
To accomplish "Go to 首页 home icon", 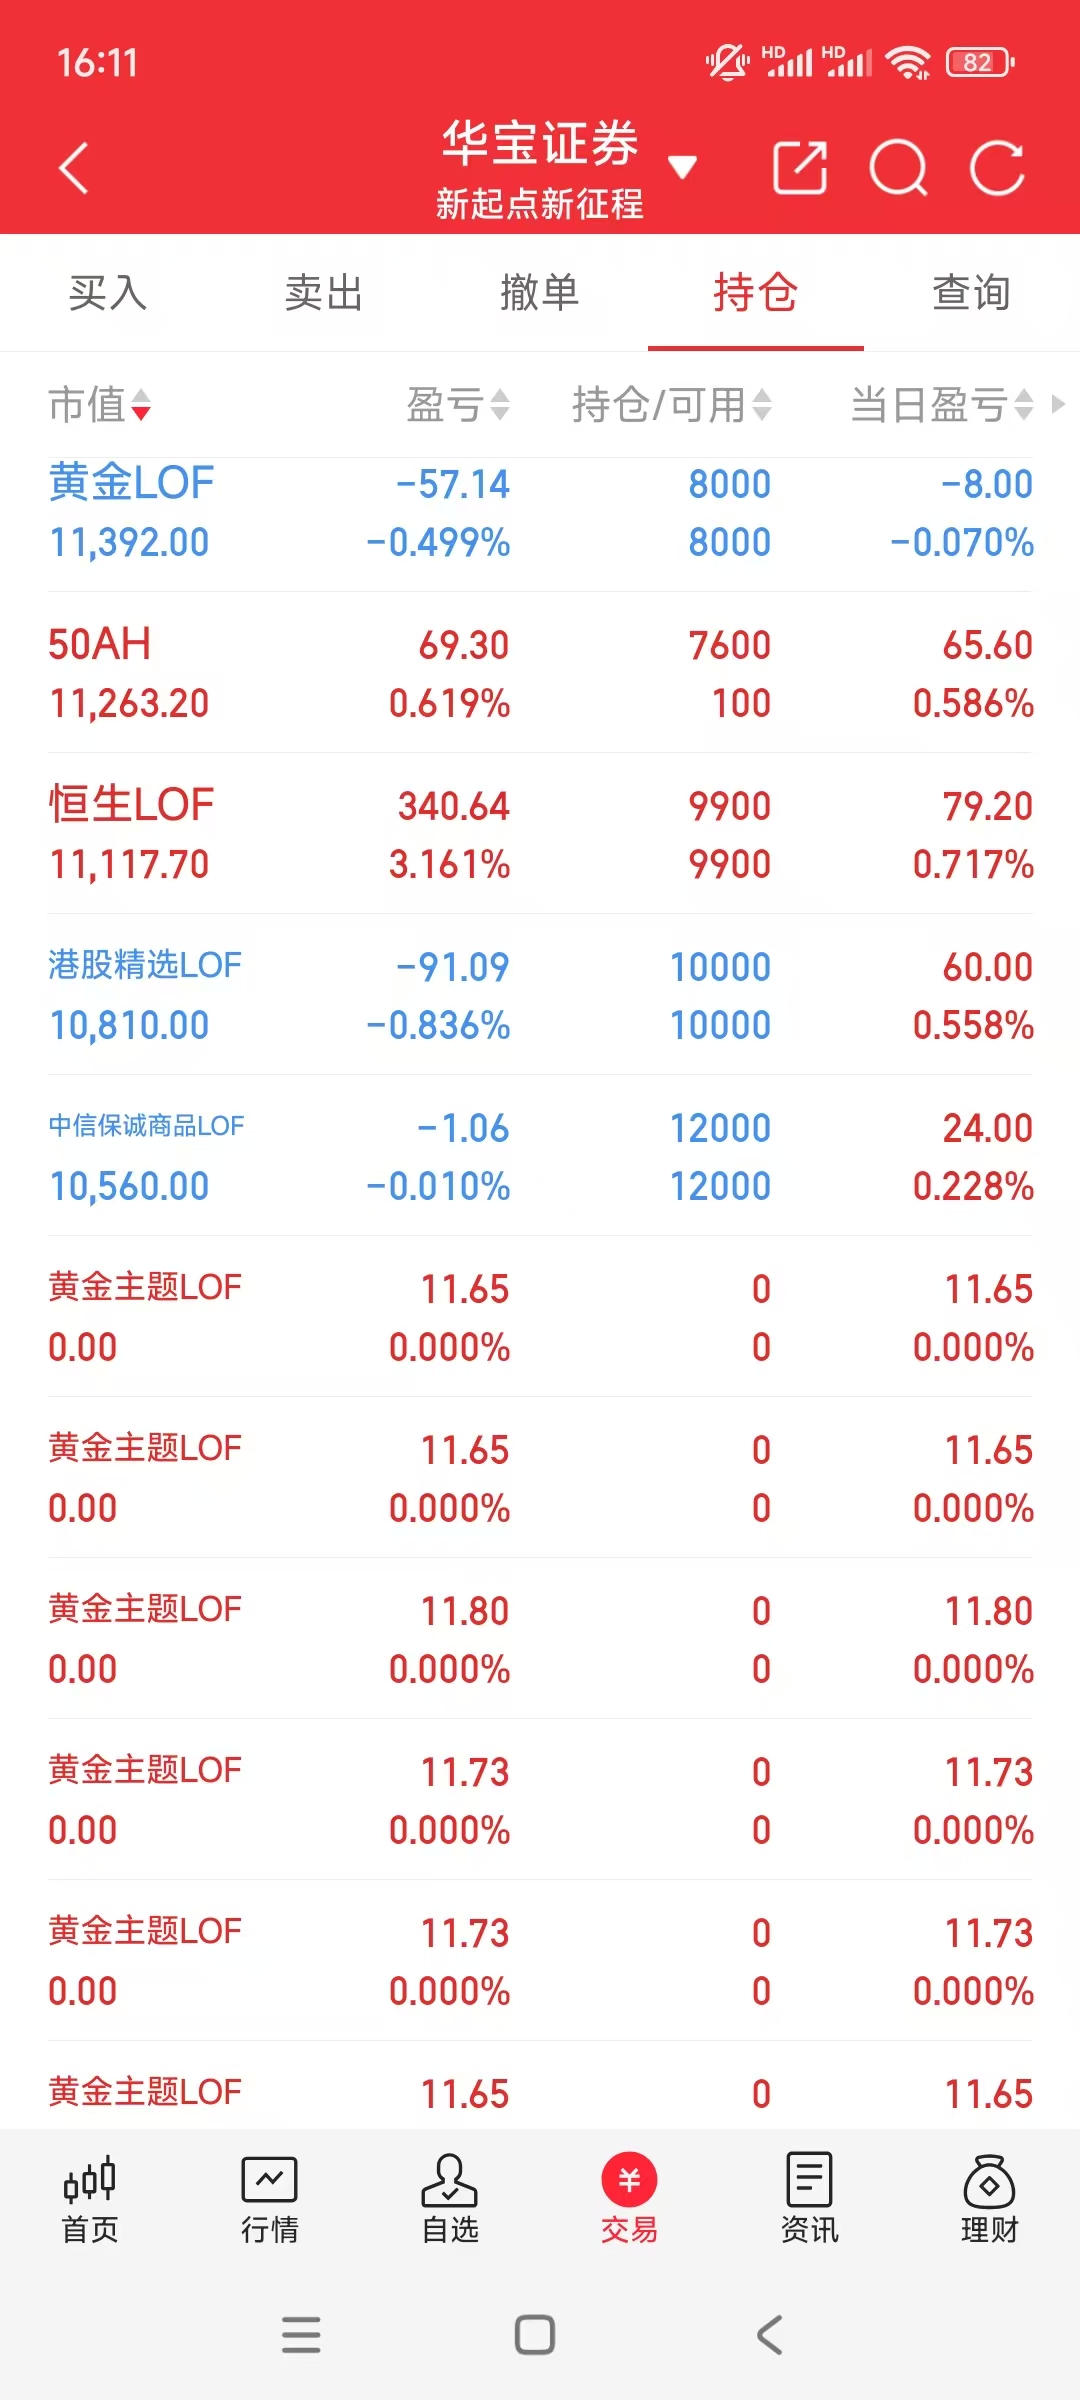I will [x=90, y=2200].
